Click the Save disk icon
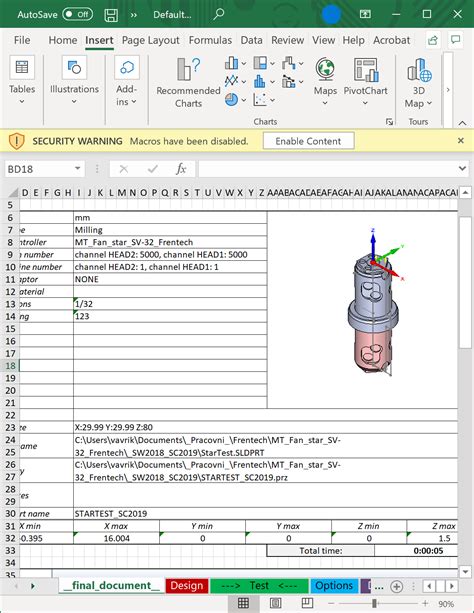 pyautogui.click(x=111, y=15)
